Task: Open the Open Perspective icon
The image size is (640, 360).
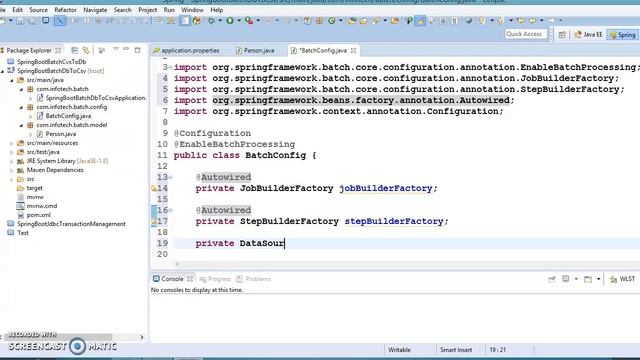Action: 562,35
